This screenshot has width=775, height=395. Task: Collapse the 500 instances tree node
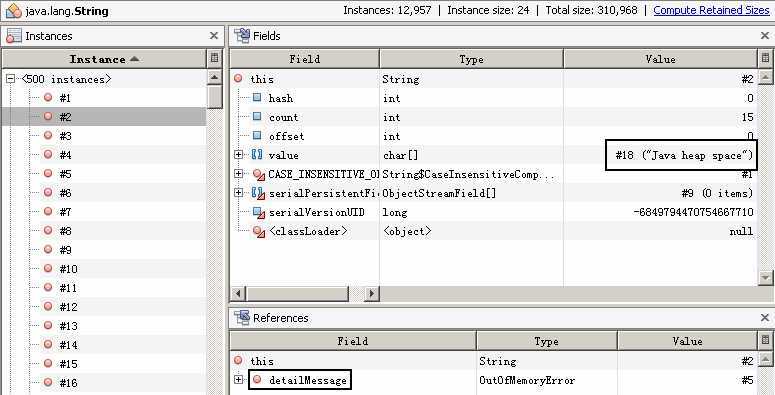point(10,79)
